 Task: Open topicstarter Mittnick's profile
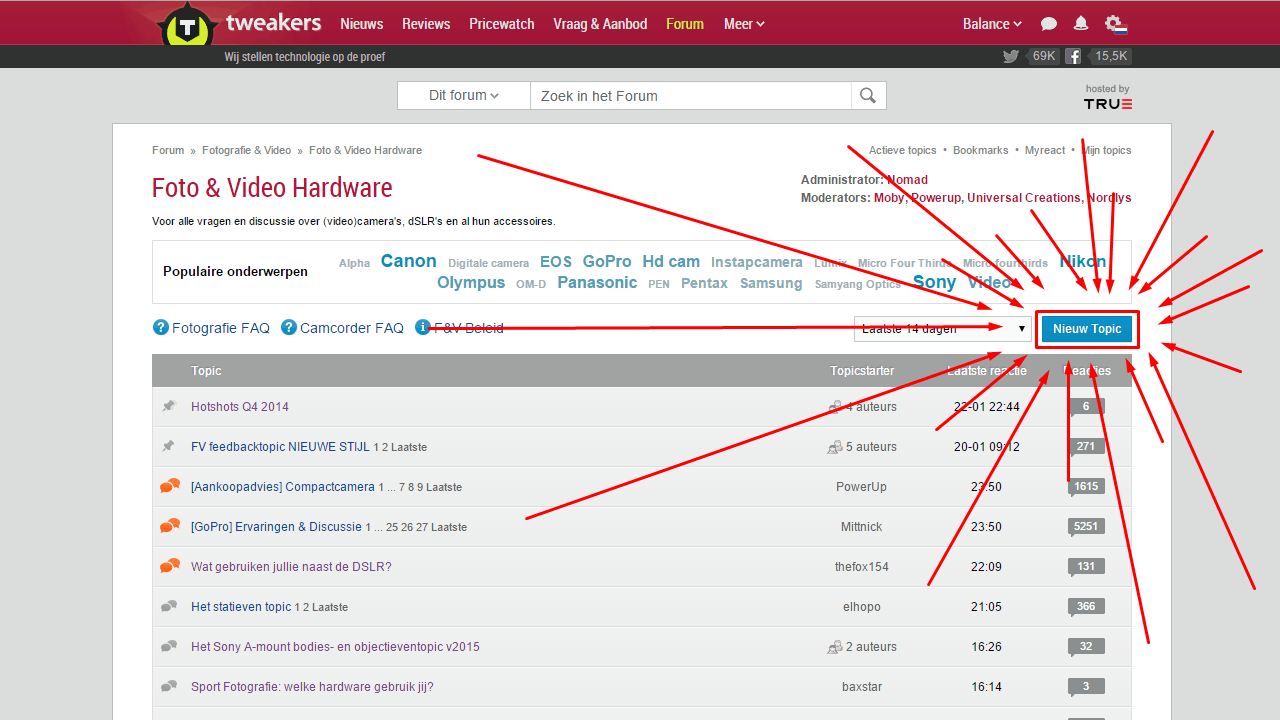(x=862, y=527)
